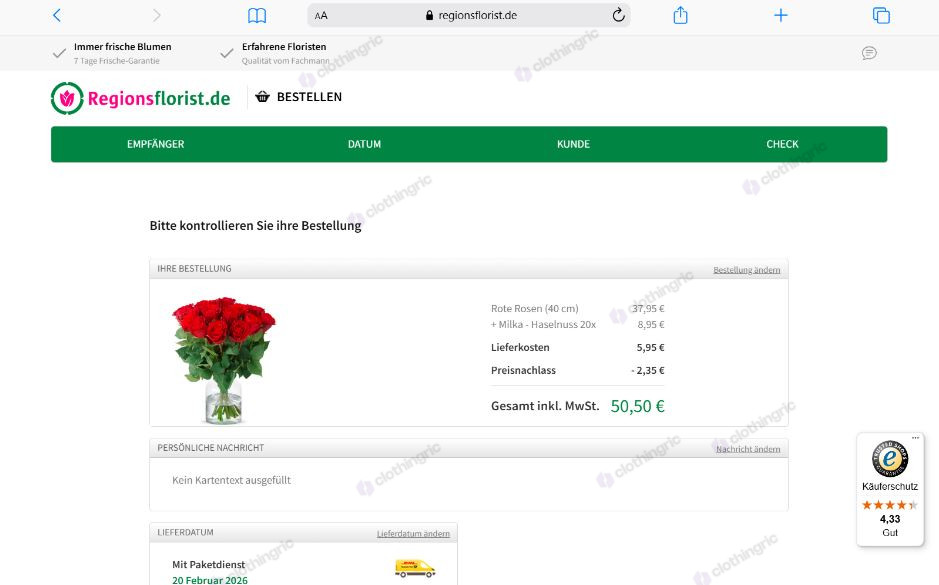Click the Lieferdatum ändern link
The width and height of the screenshot is (939, 585).
tap(413, 534)
